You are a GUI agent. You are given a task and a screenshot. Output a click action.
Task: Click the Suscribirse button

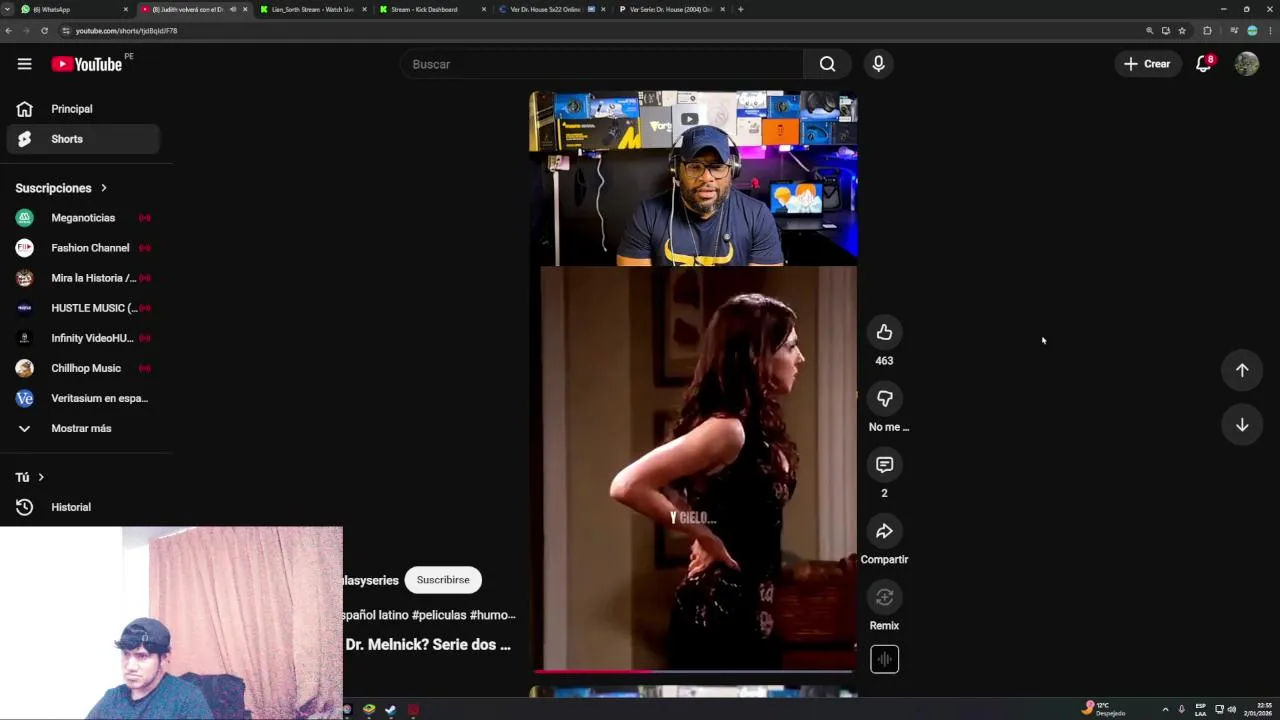point(443,580)
